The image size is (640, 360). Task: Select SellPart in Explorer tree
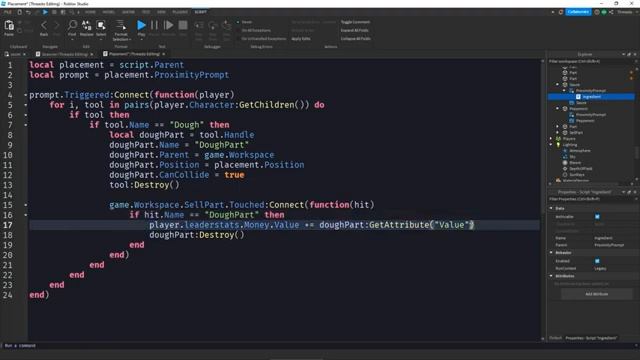click(x=576, y=133)
